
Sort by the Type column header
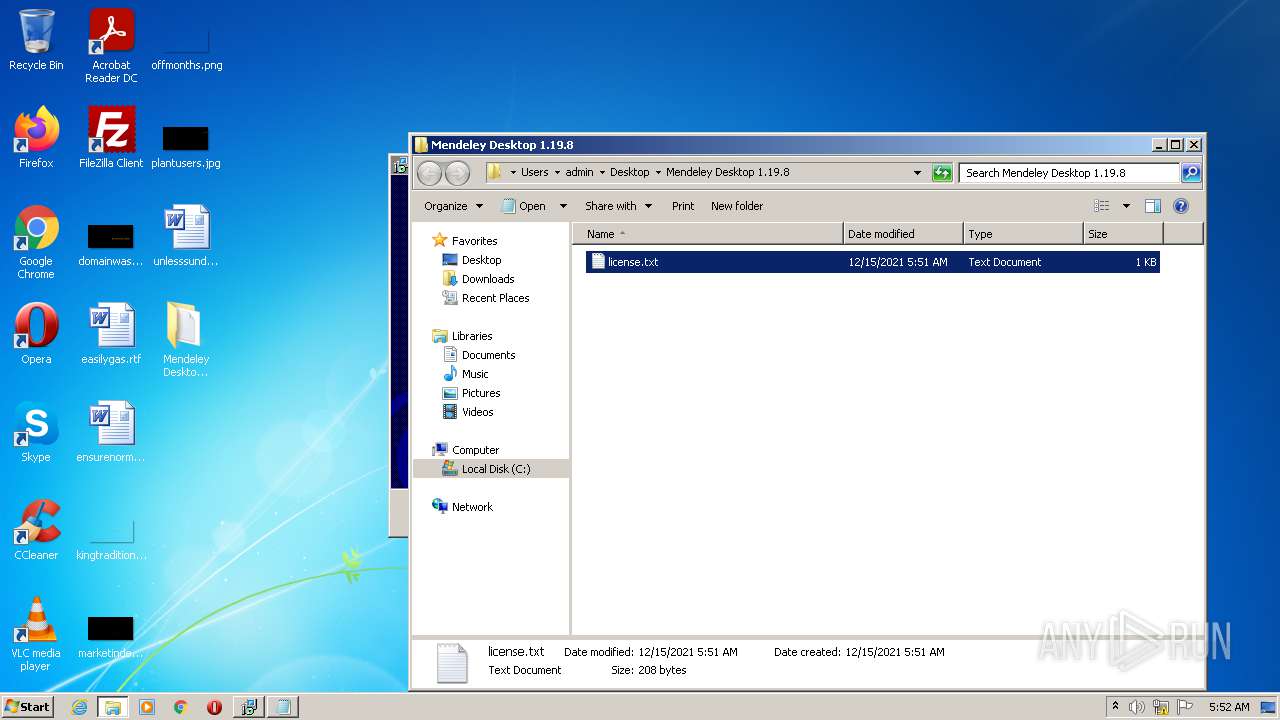point(1023,234)
